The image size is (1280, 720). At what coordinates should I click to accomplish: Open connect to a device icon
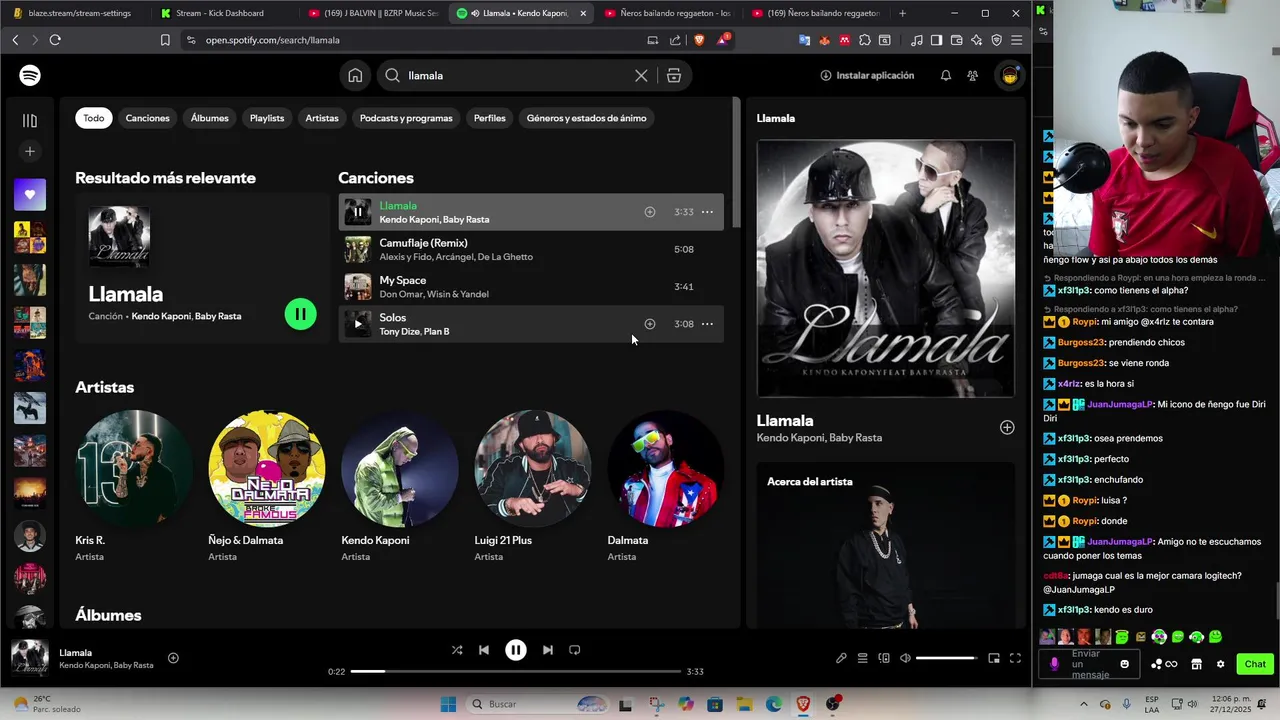884,658
